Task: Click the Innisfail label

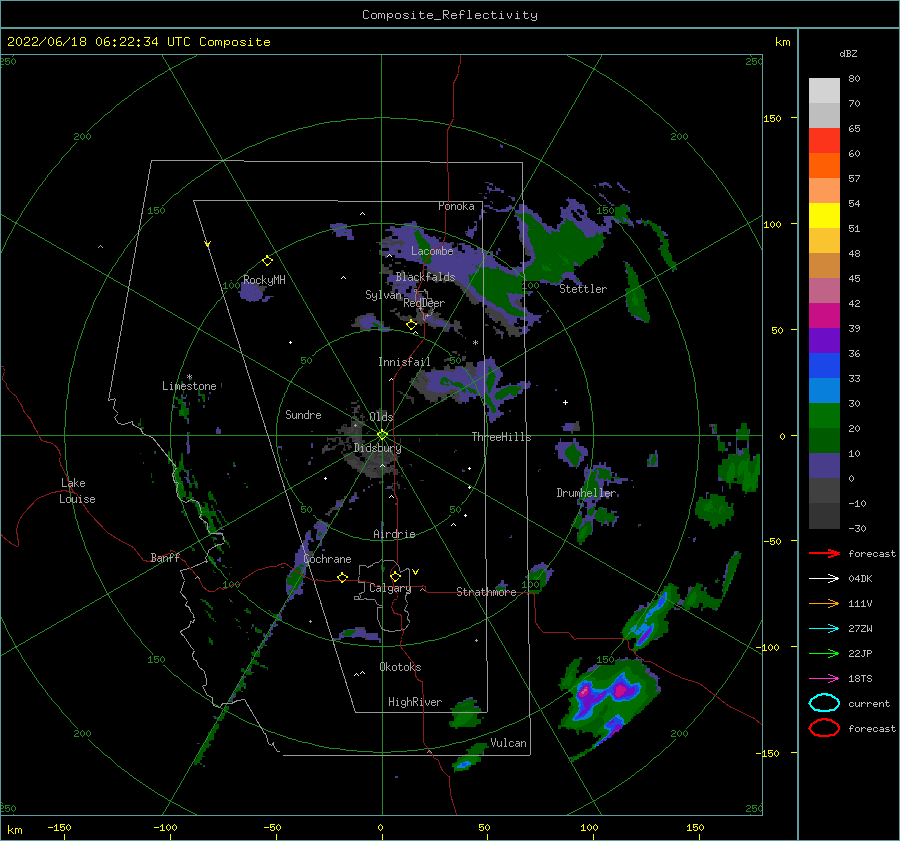Action: (x=404, y=362)
